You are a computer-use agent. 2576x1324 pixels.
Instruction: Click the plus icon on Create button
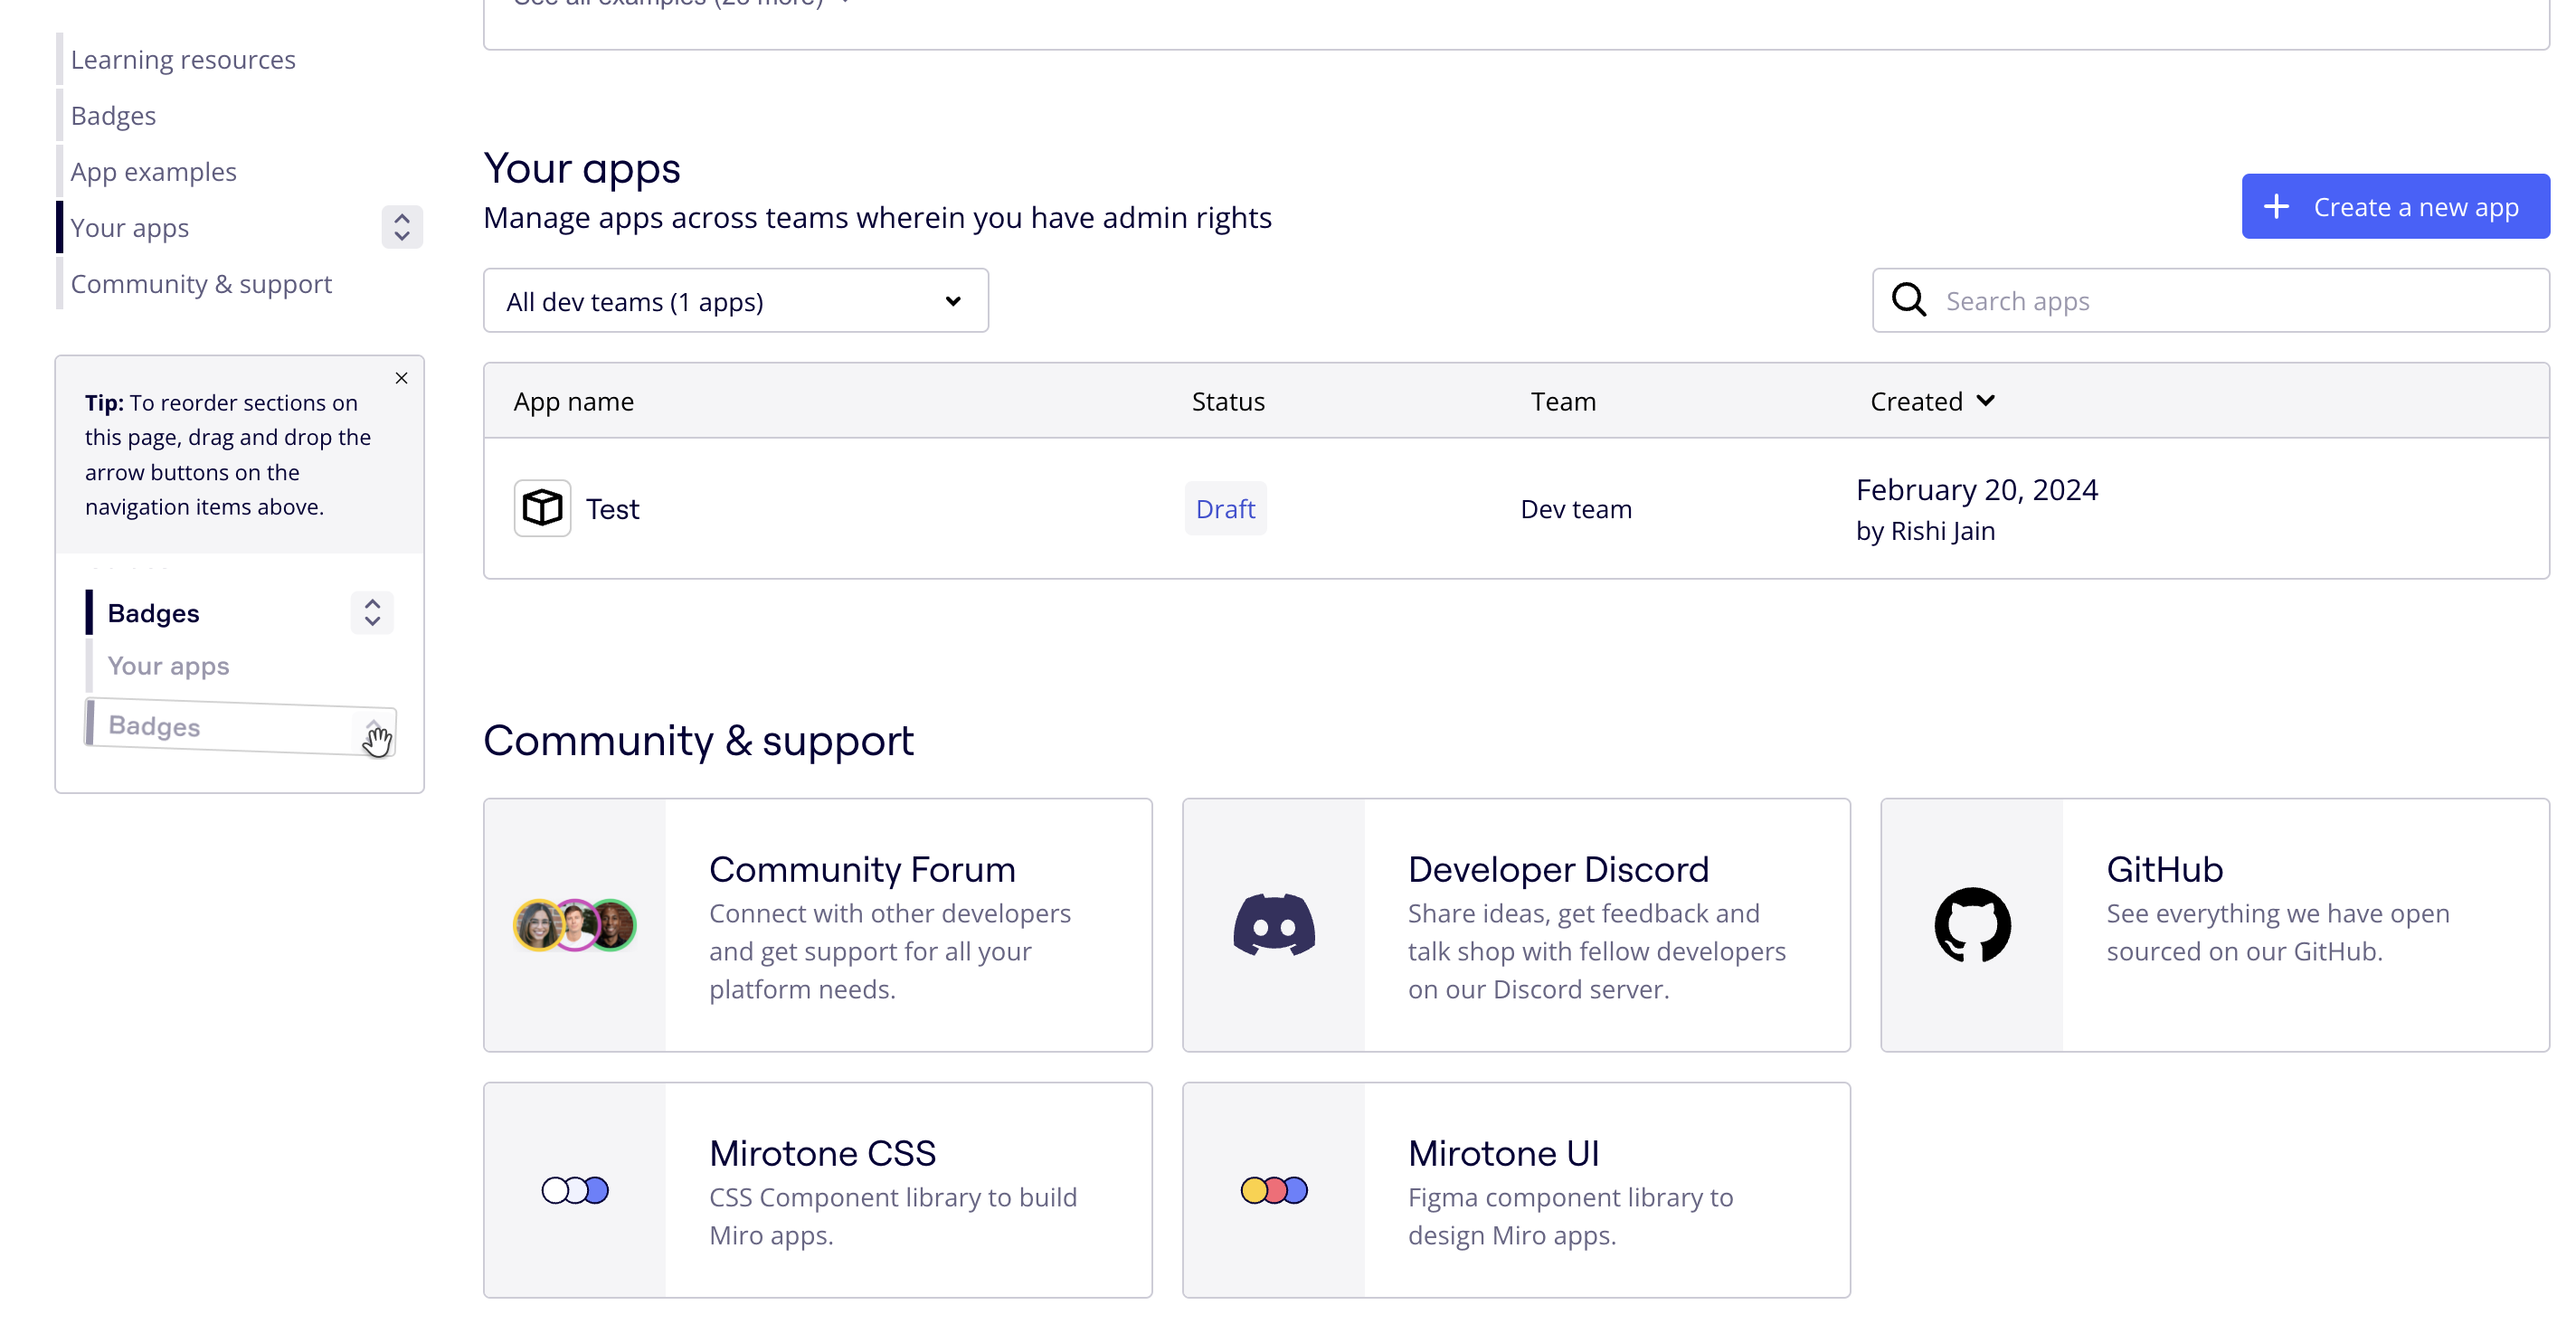2276,207
